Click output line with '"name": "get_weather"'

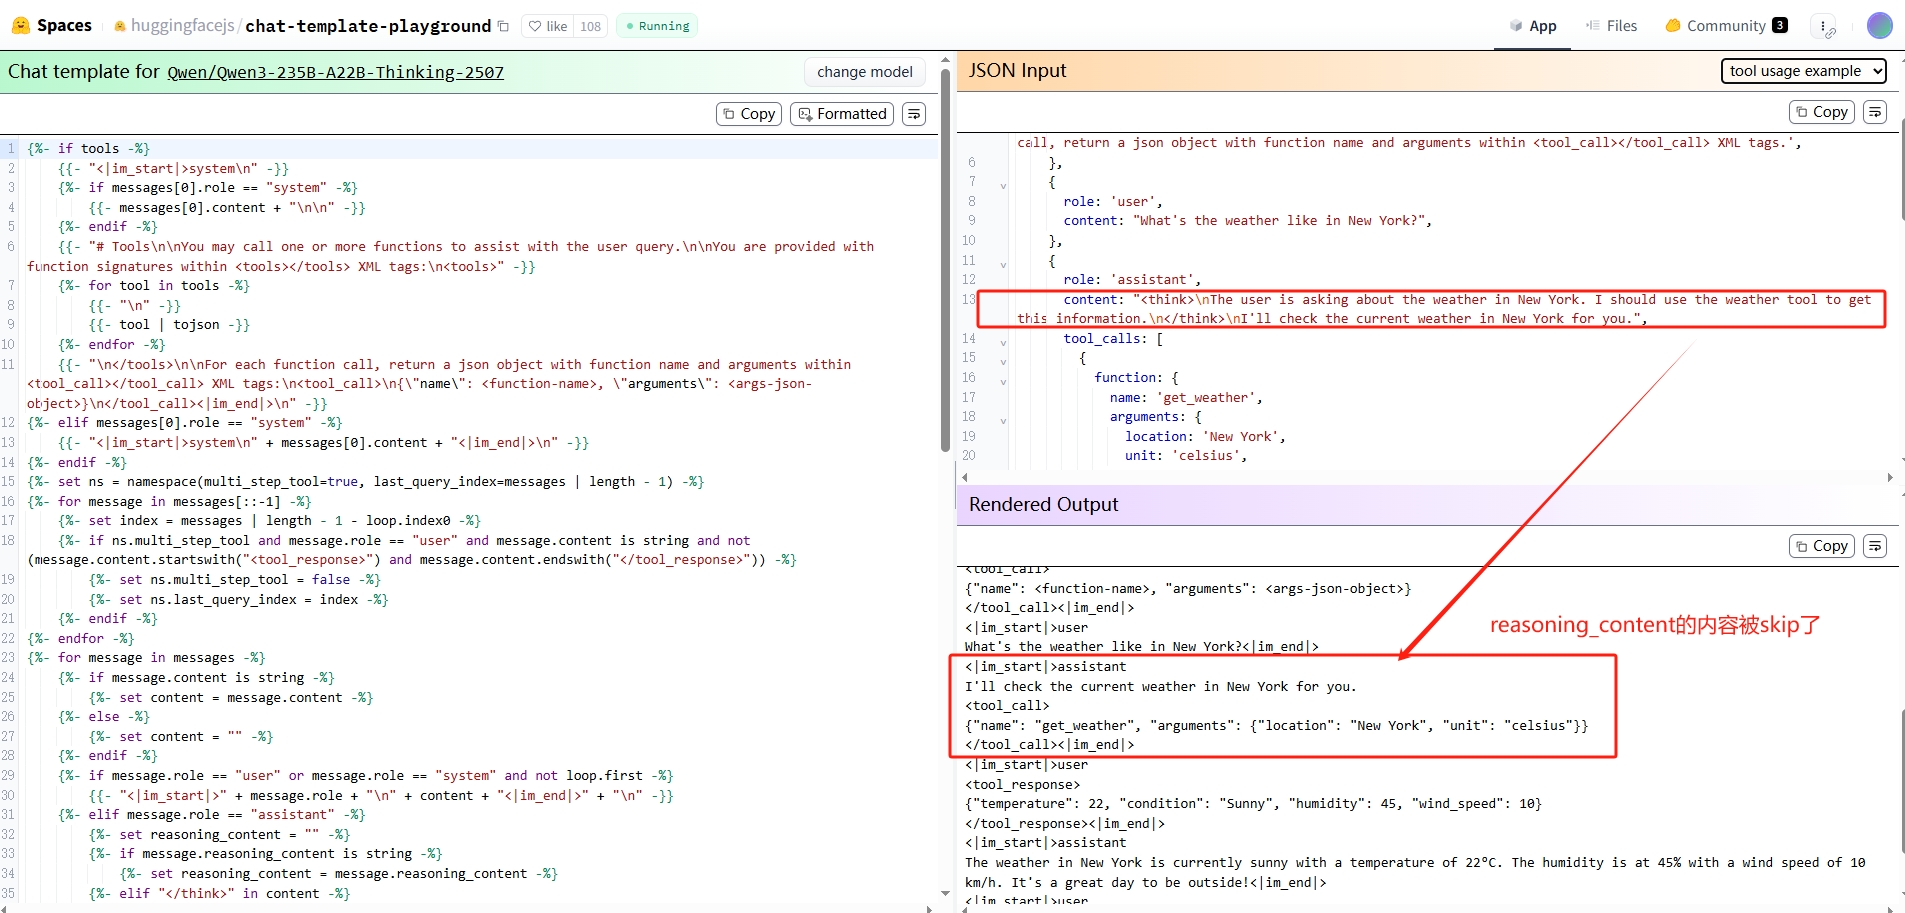1276,725
